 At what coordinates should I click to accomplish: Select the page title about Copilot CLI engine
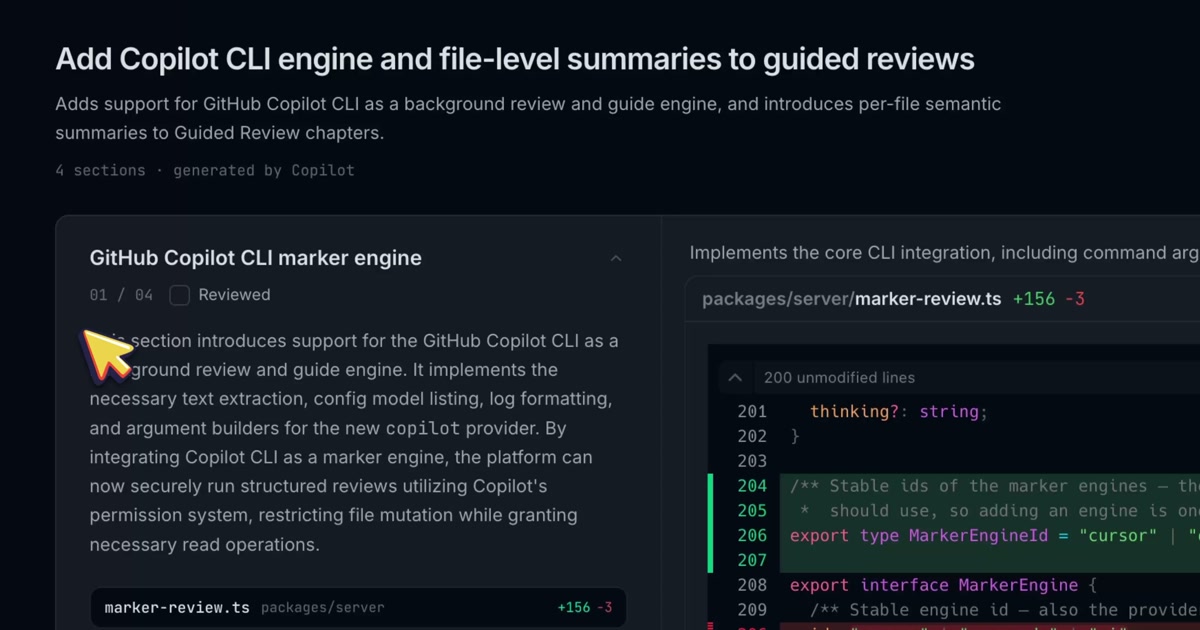pyautogui.click(x=515, y=59)
